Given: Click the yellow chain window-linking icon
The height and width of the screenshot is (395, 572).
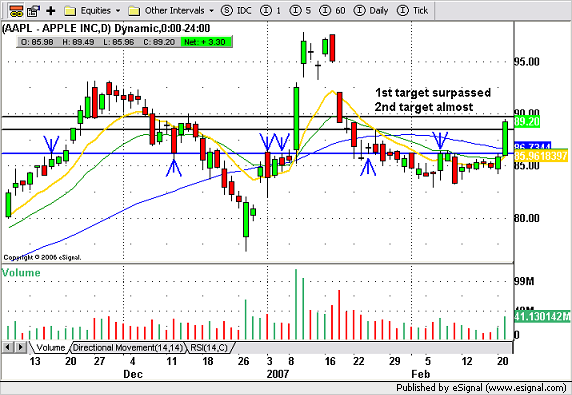Looking at the screenshot, I should (x=16, y=11).
